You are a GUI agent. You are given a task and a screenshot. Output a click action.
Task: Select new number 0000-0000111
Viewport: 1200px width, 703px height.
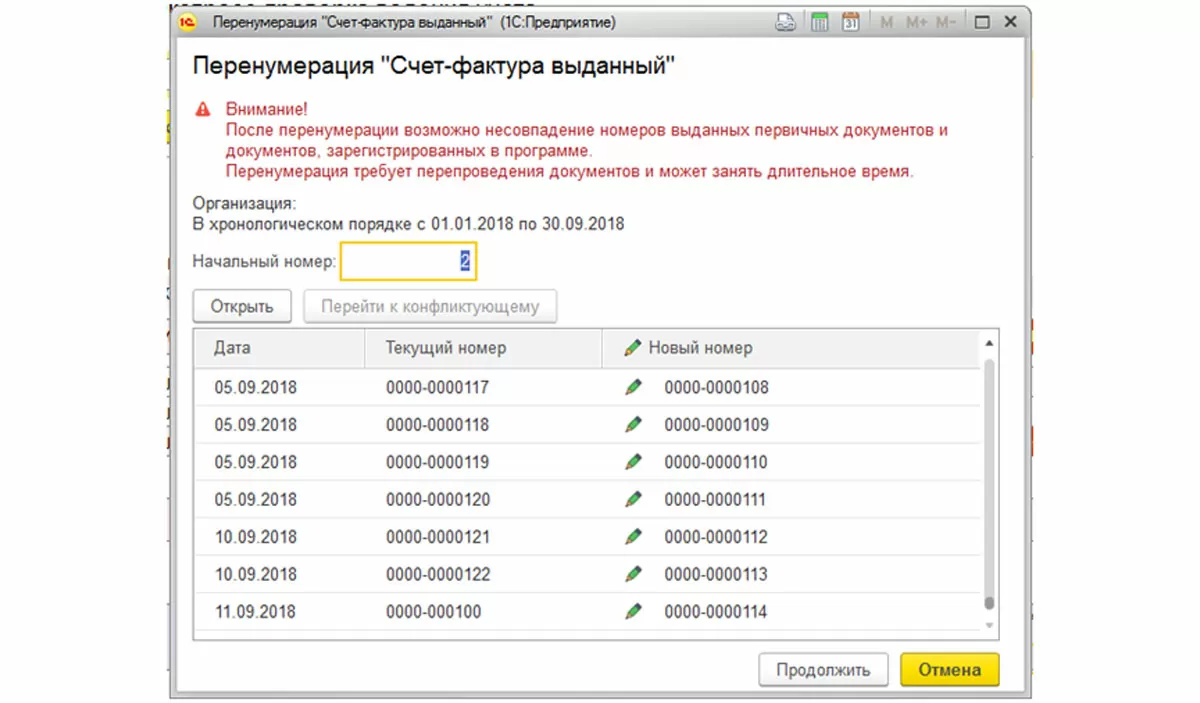tap(716, 499)
